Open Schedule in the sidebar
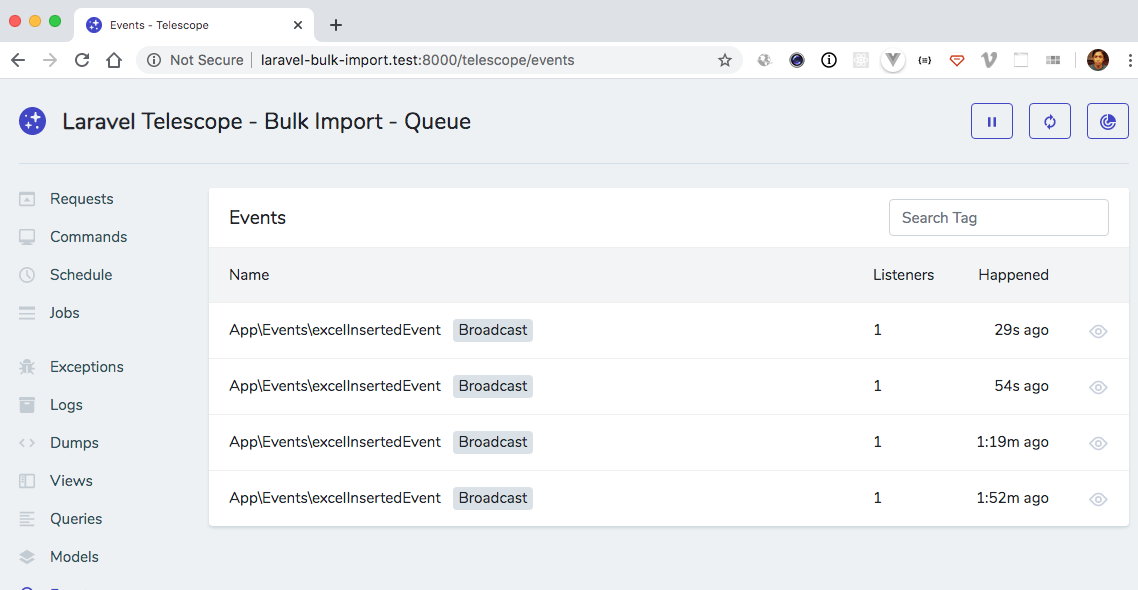This screenshot has height=590, width=1138. (x=81, y=275)
